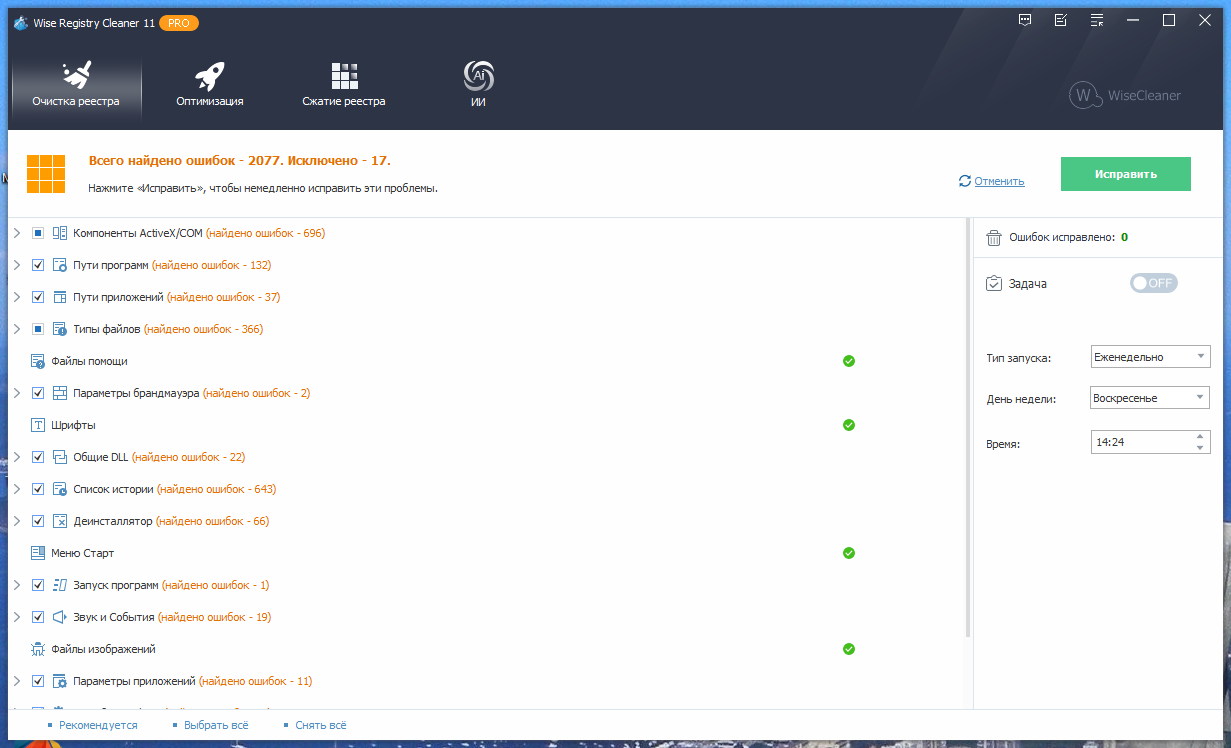Screen dimensions: 1231x748
Task: Uncheck the Деинсталлятор checkbox
Action: 38,521
